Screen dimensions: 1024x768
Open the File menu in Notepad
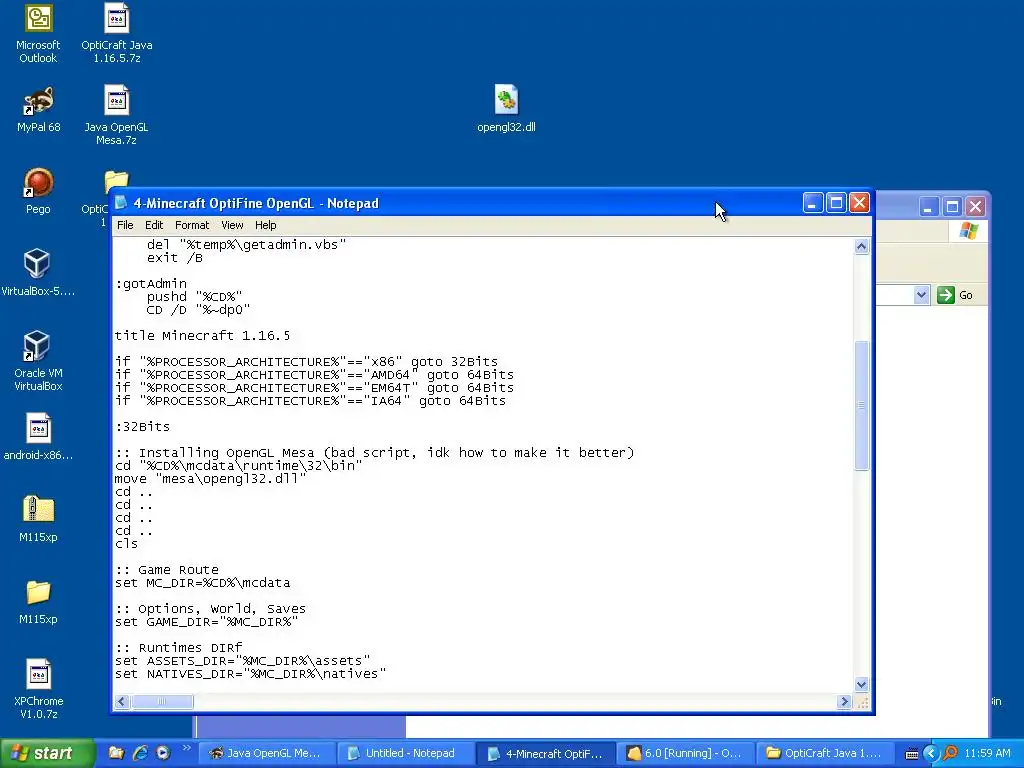(125, 225)
